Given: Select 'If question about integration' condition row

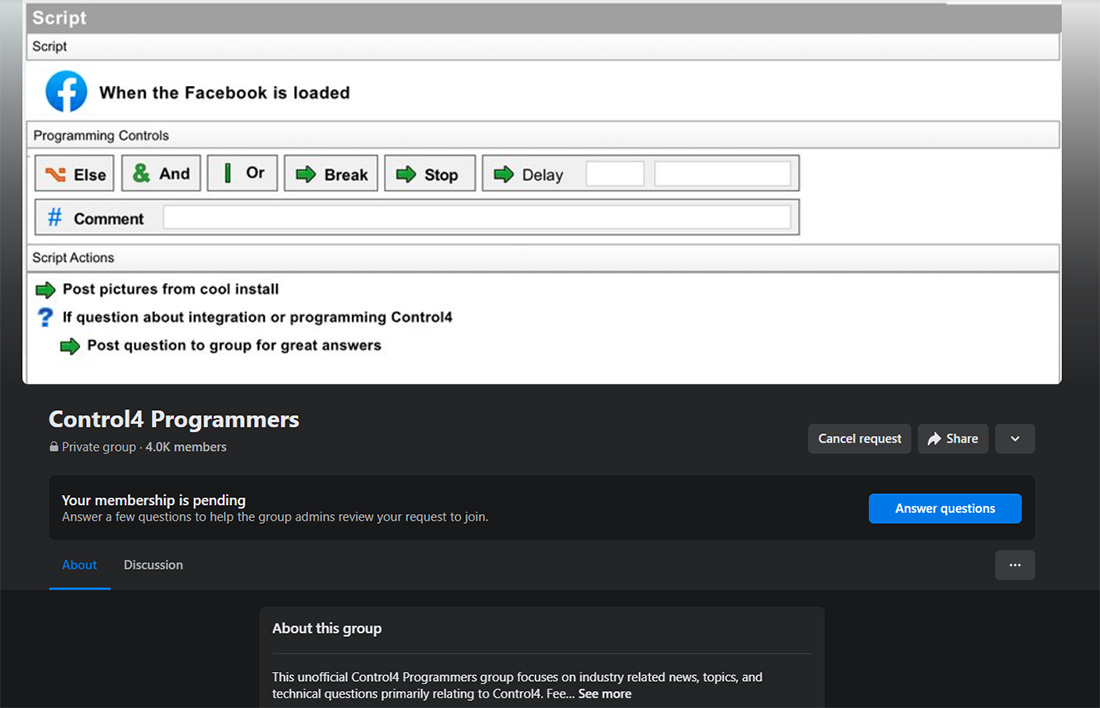Looking at the screenshot, I should click(x=257, y=317).
